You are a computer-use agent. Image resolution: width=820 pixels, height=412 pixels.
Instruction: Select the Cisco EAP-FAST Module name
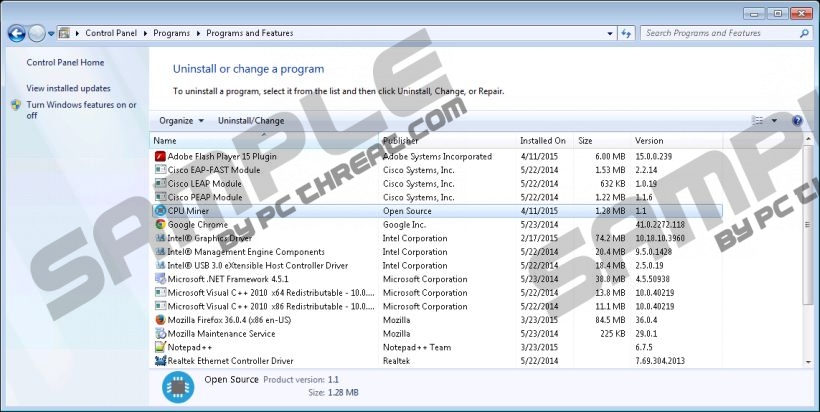[214, 170]
